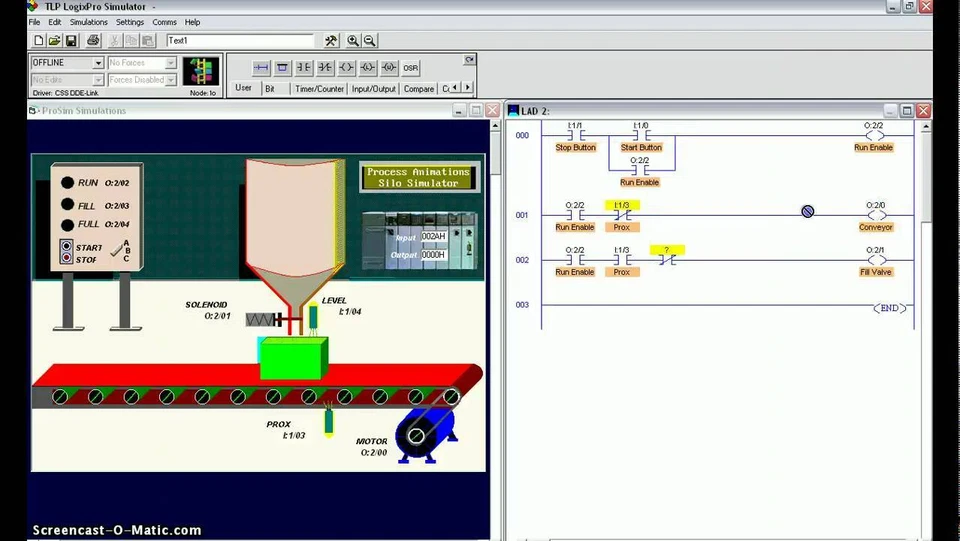This screenshot has height=541, width=960.
Task: Click the START pushbutton on control panel
Action: [67, 247]
